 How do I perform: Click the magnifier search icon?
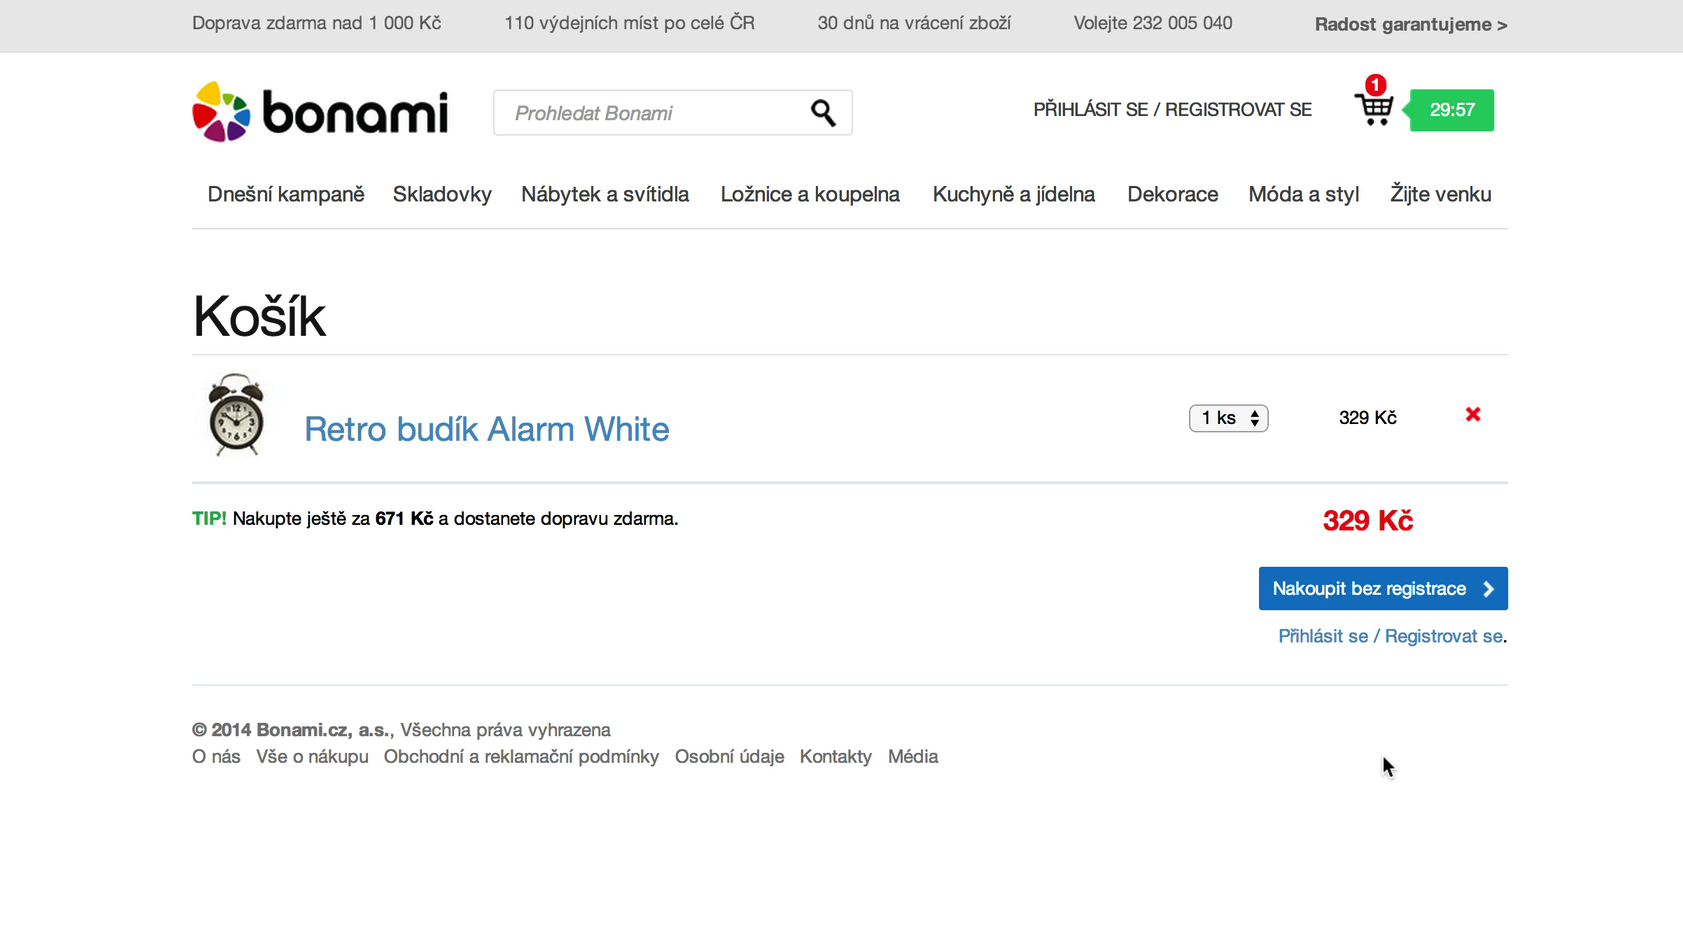coord(823,113)
